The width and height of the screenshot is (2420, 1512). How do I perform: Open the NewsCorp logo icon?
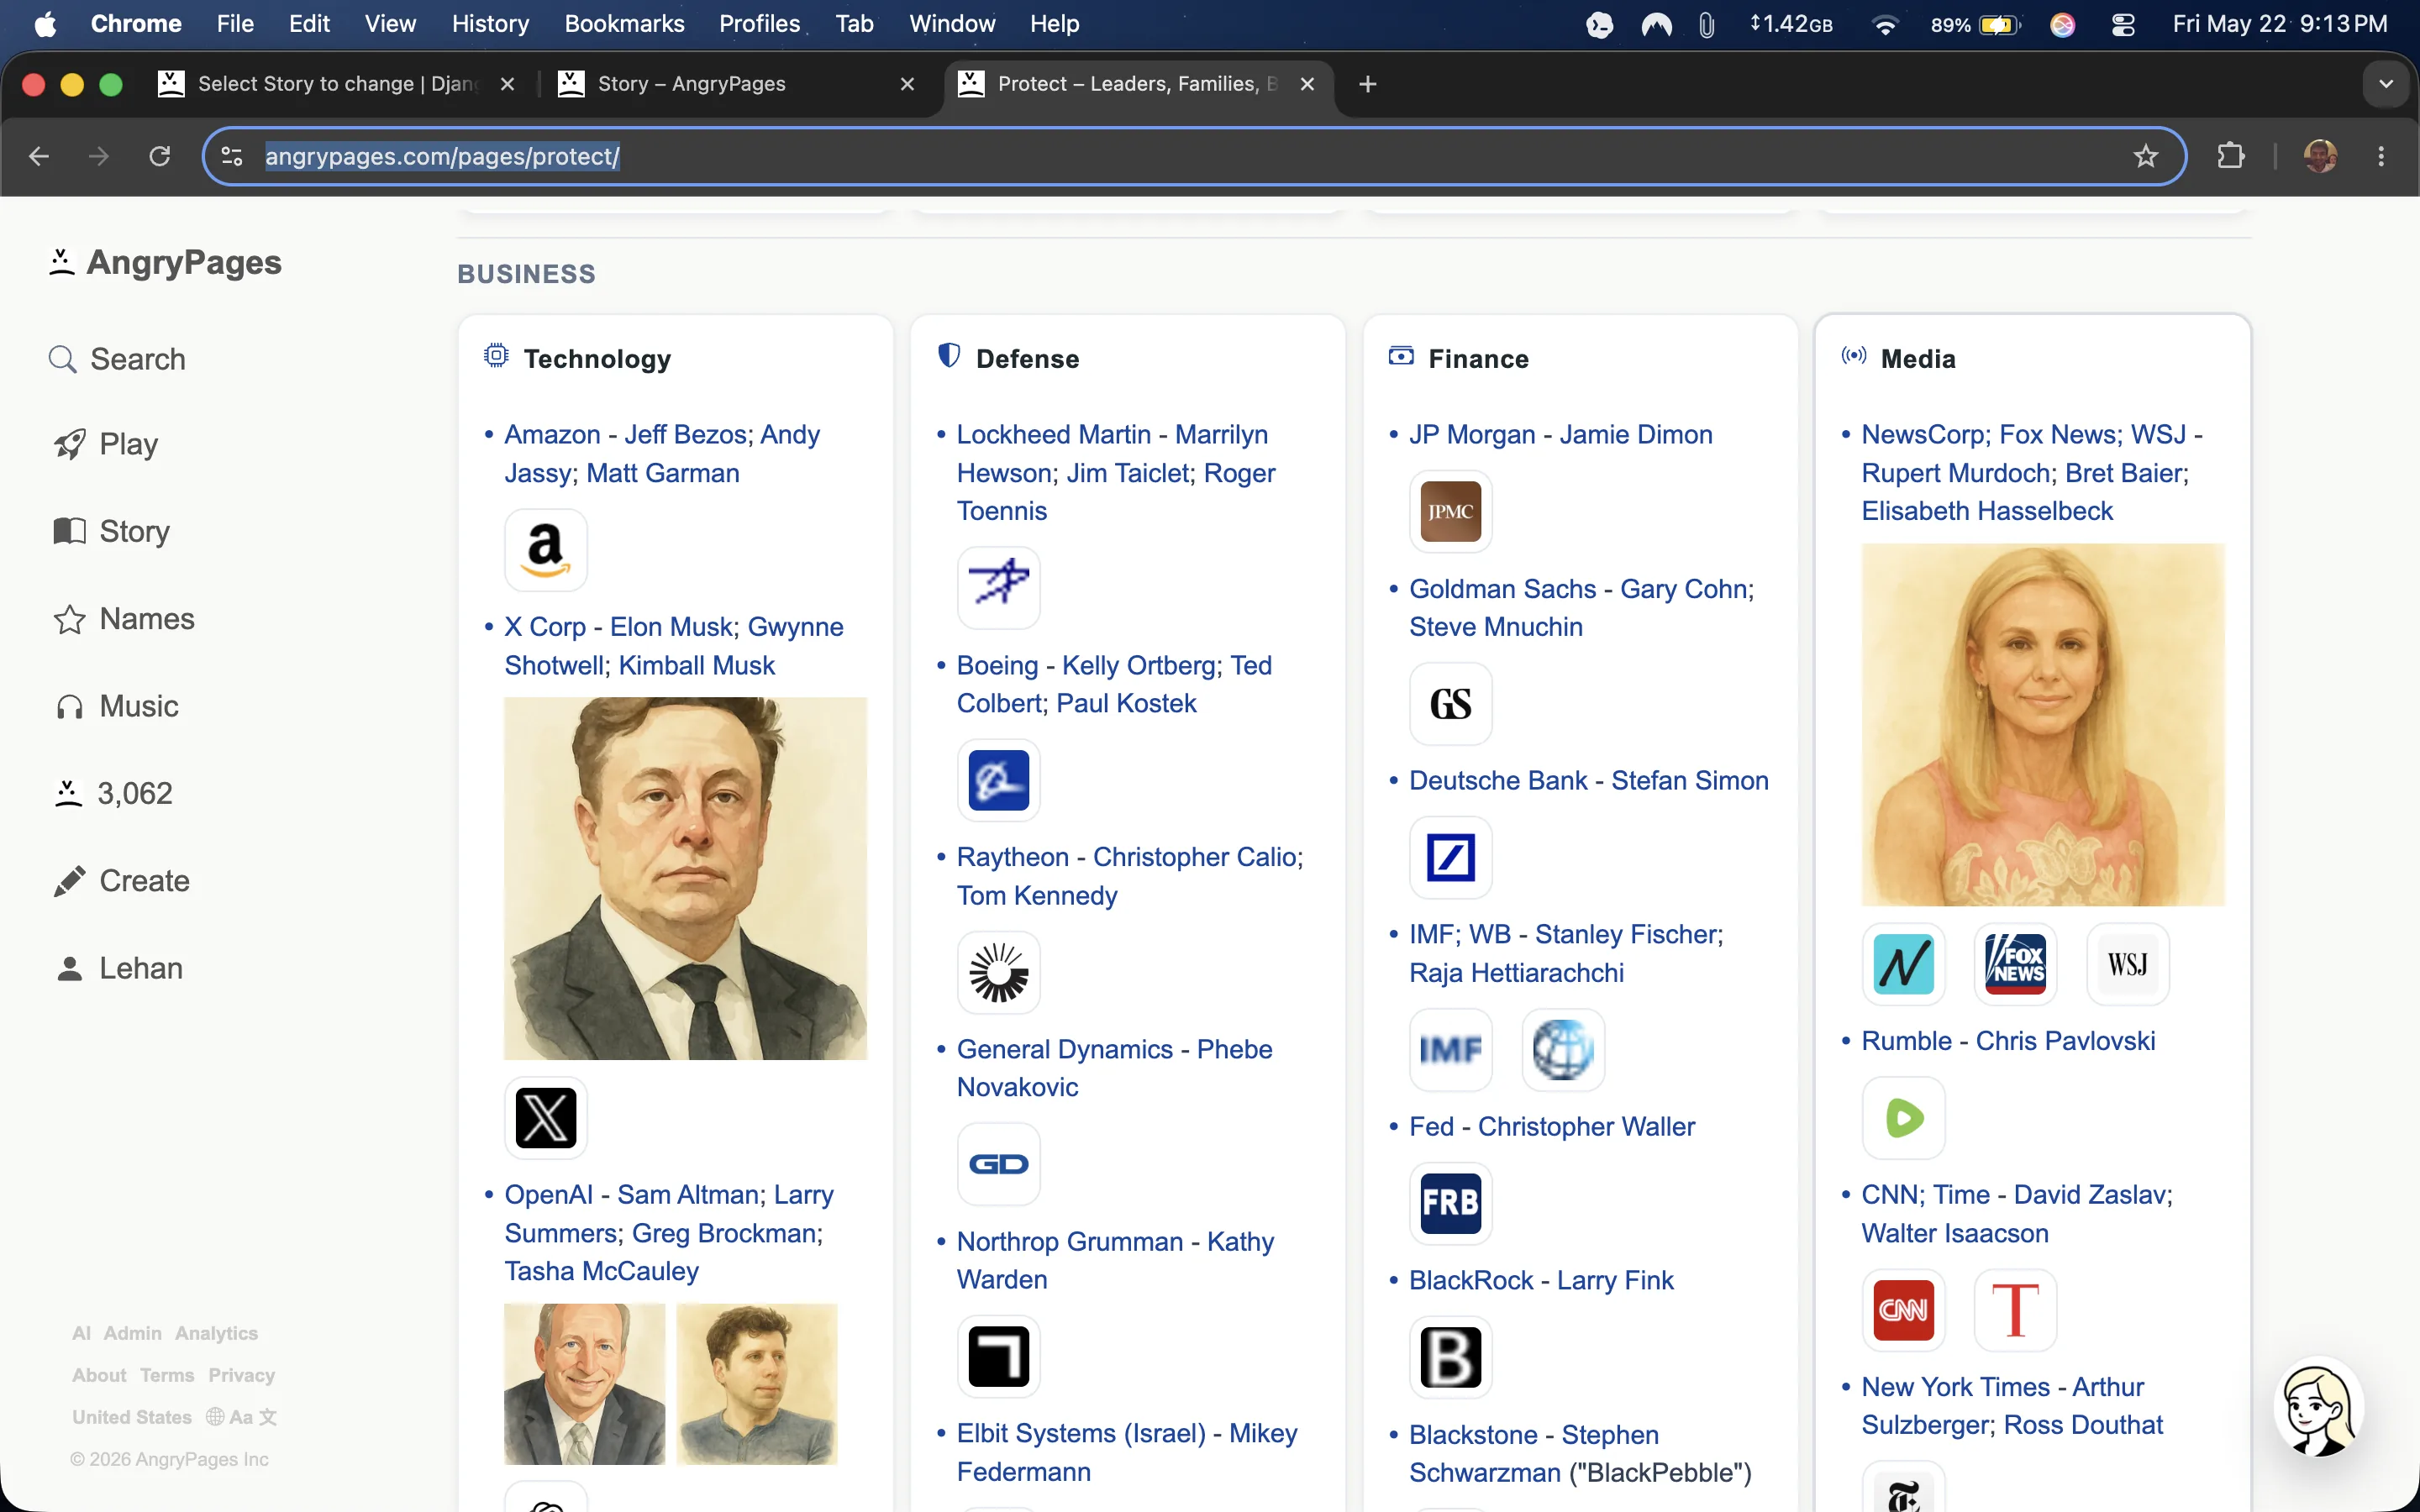click(1903, 965)
